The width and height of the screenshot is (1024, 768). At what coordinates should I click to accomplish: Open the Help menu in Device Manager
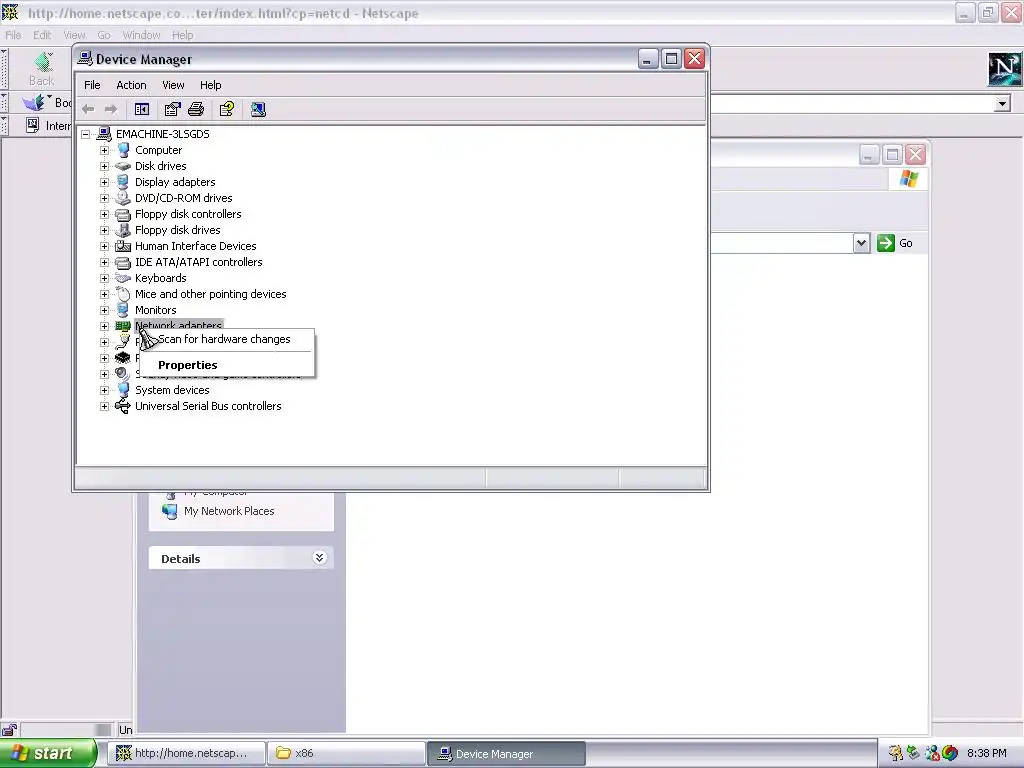click(210, 85)
